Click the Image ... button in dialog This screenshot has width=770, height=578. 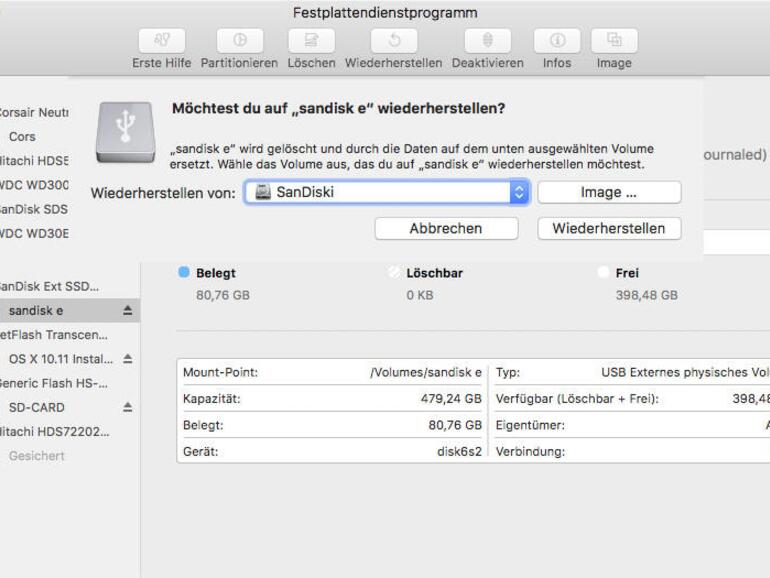click(609, 192)
